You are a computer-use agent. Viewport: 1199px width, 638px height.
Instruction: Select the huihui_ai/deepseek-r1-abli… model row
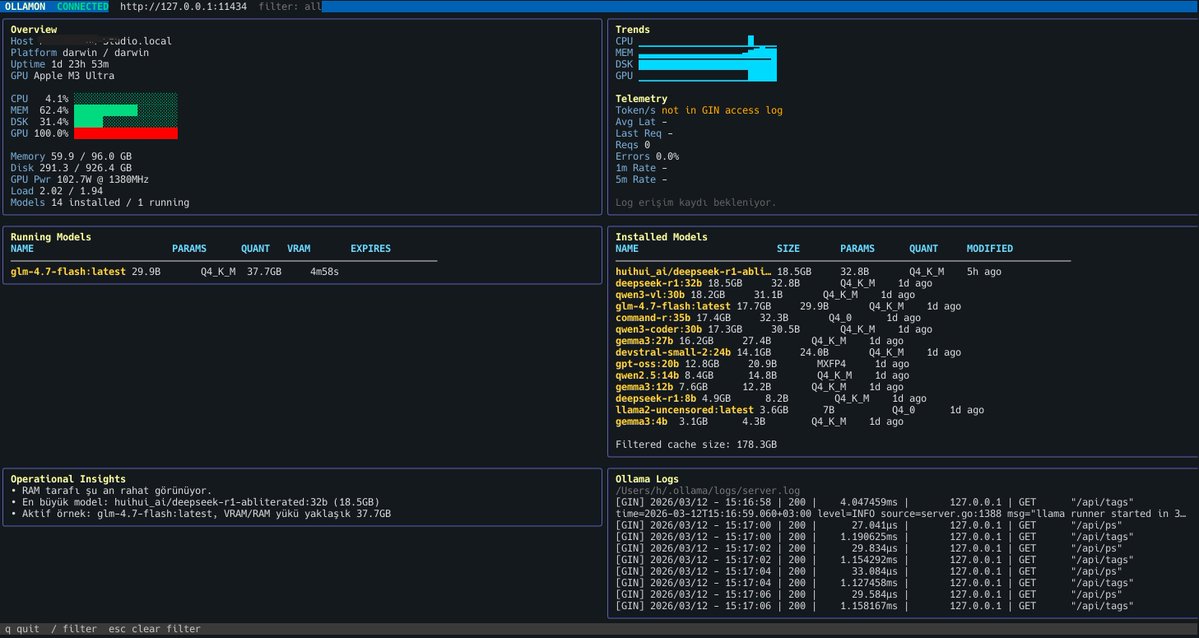(808, 272)
